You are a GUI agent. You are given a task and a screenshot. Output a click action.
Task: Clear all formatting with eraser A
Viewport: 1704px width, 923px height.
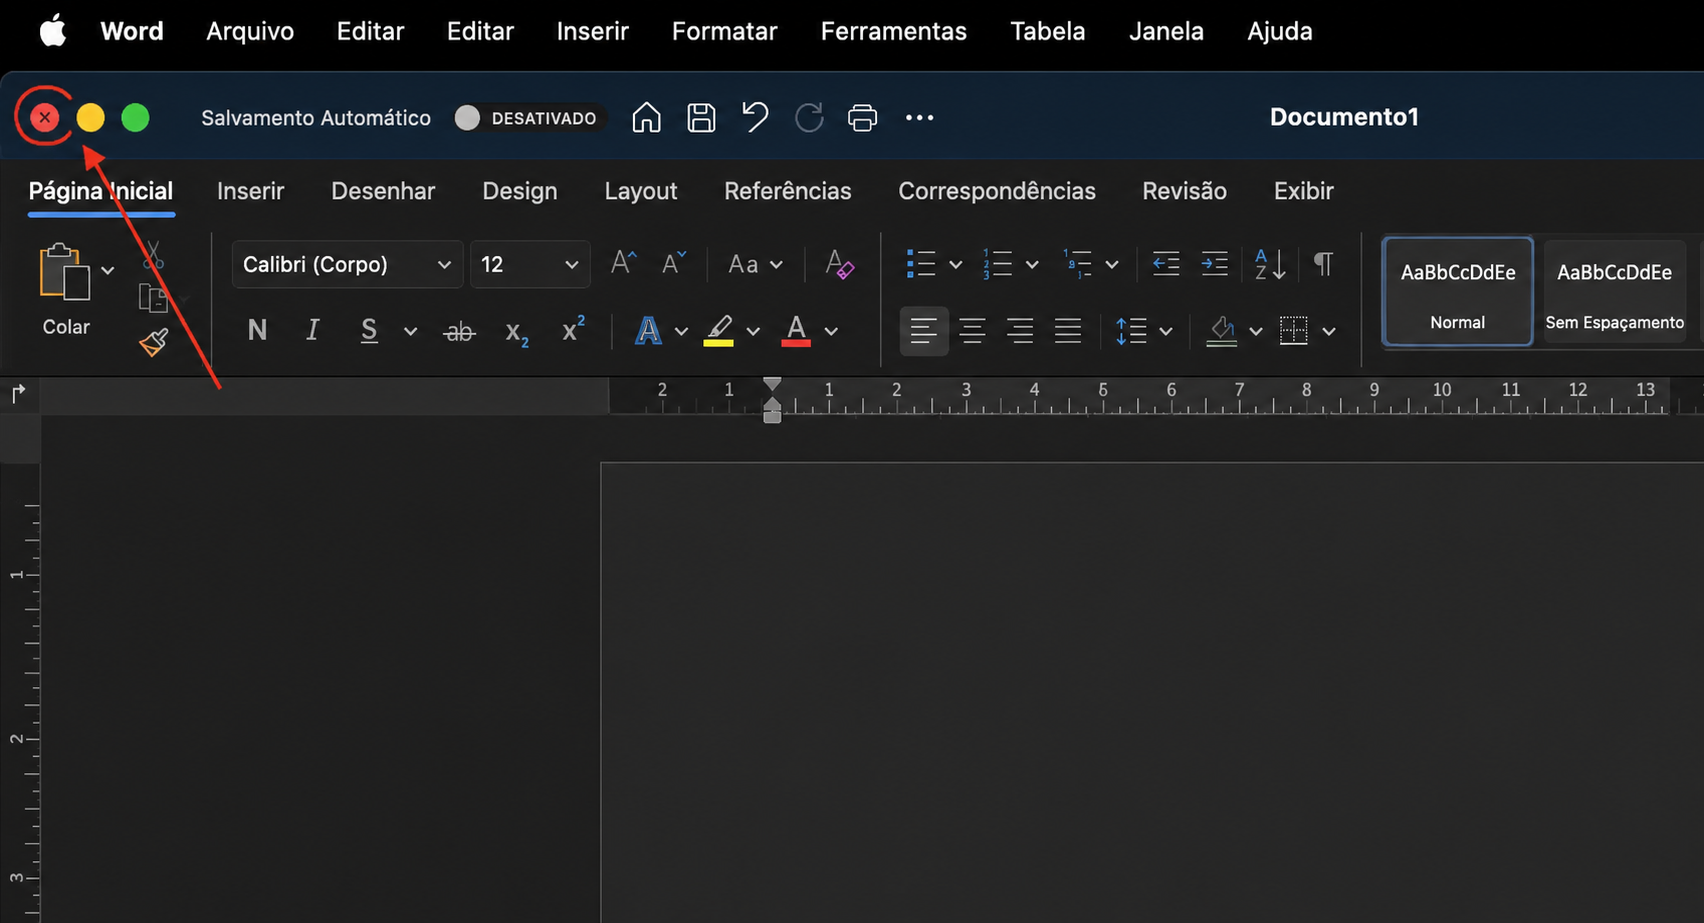pyautogui.click(x=839, y=264)
